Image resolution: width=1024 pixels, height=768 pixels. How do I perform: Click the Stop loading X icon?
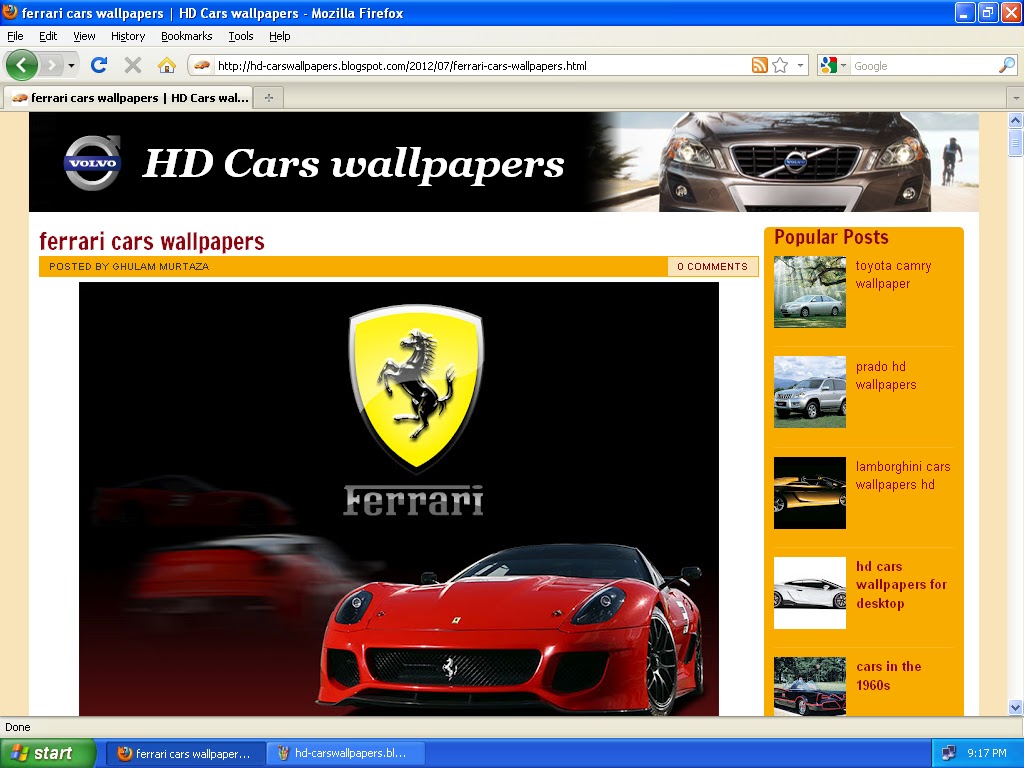point(133,65)
